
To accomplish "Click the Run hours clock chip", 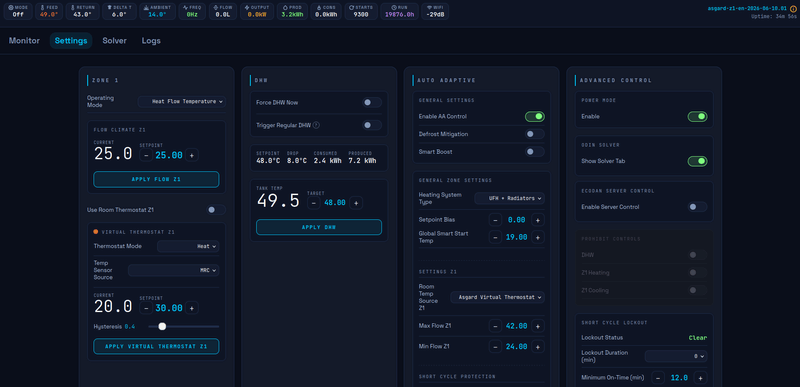I will pyautogui.click(x=399, y=11).
